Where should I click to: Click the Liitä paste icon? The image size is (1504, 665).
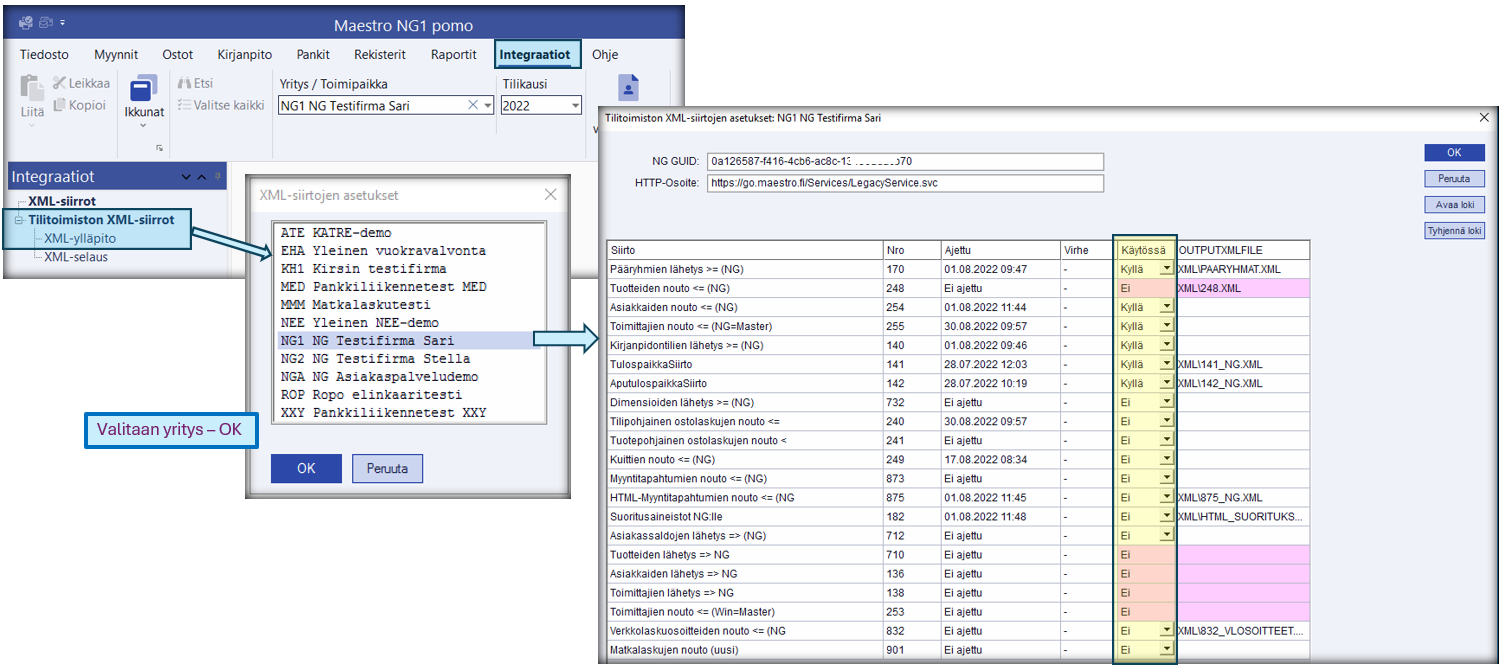(30, 89)
